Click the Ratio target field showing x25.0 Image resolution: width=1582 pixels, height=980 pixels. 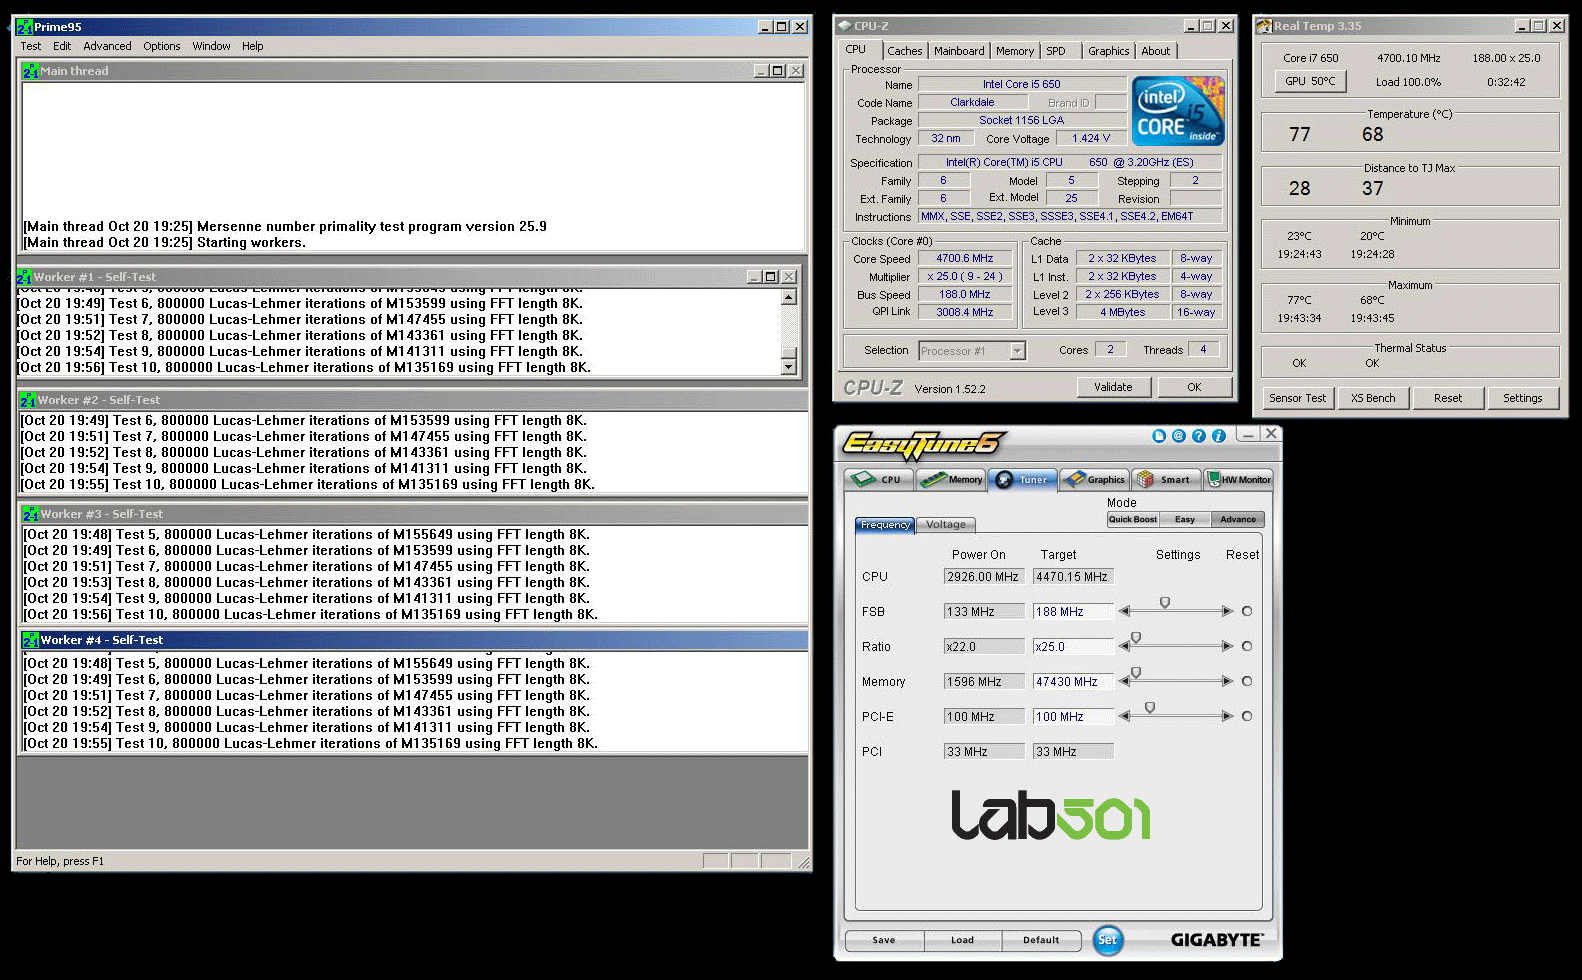point(1073,647)
